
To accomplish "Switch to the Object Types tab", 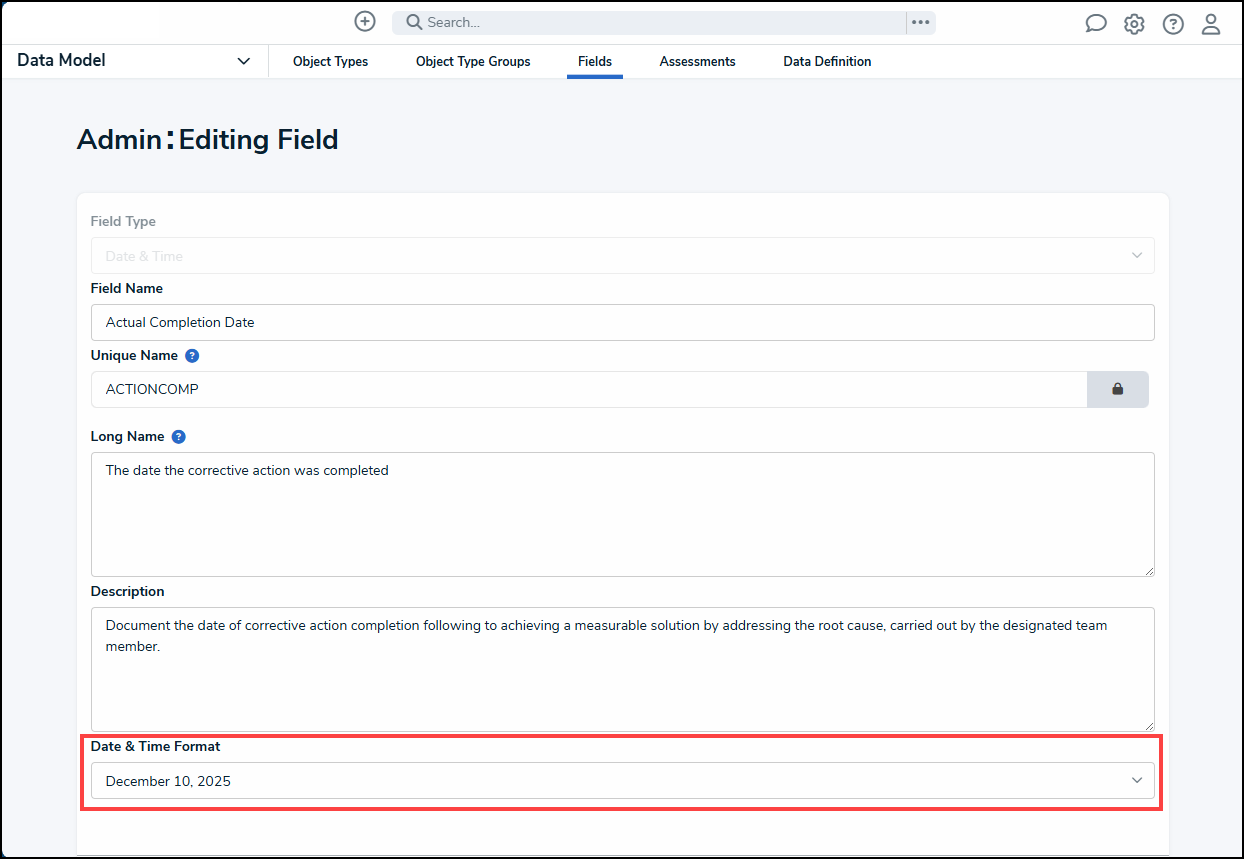I will click(x=330, y=61).
